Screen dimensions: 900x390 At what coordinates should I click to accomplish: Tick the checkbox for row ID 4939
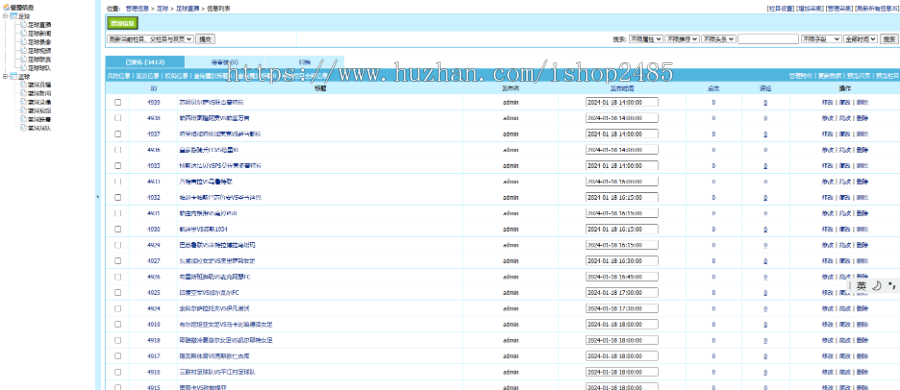[x=118, y=102]
